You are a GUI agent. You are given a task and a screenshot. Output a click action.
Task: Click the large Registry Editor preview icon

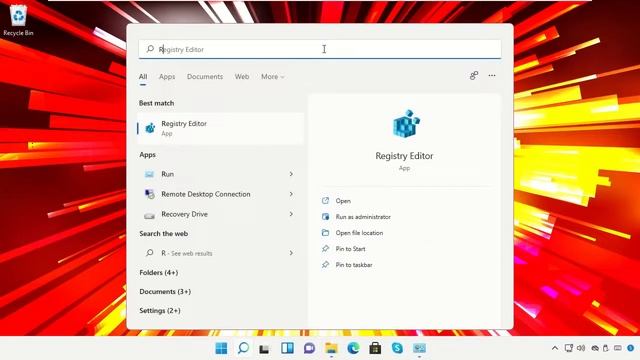(405, 124)
